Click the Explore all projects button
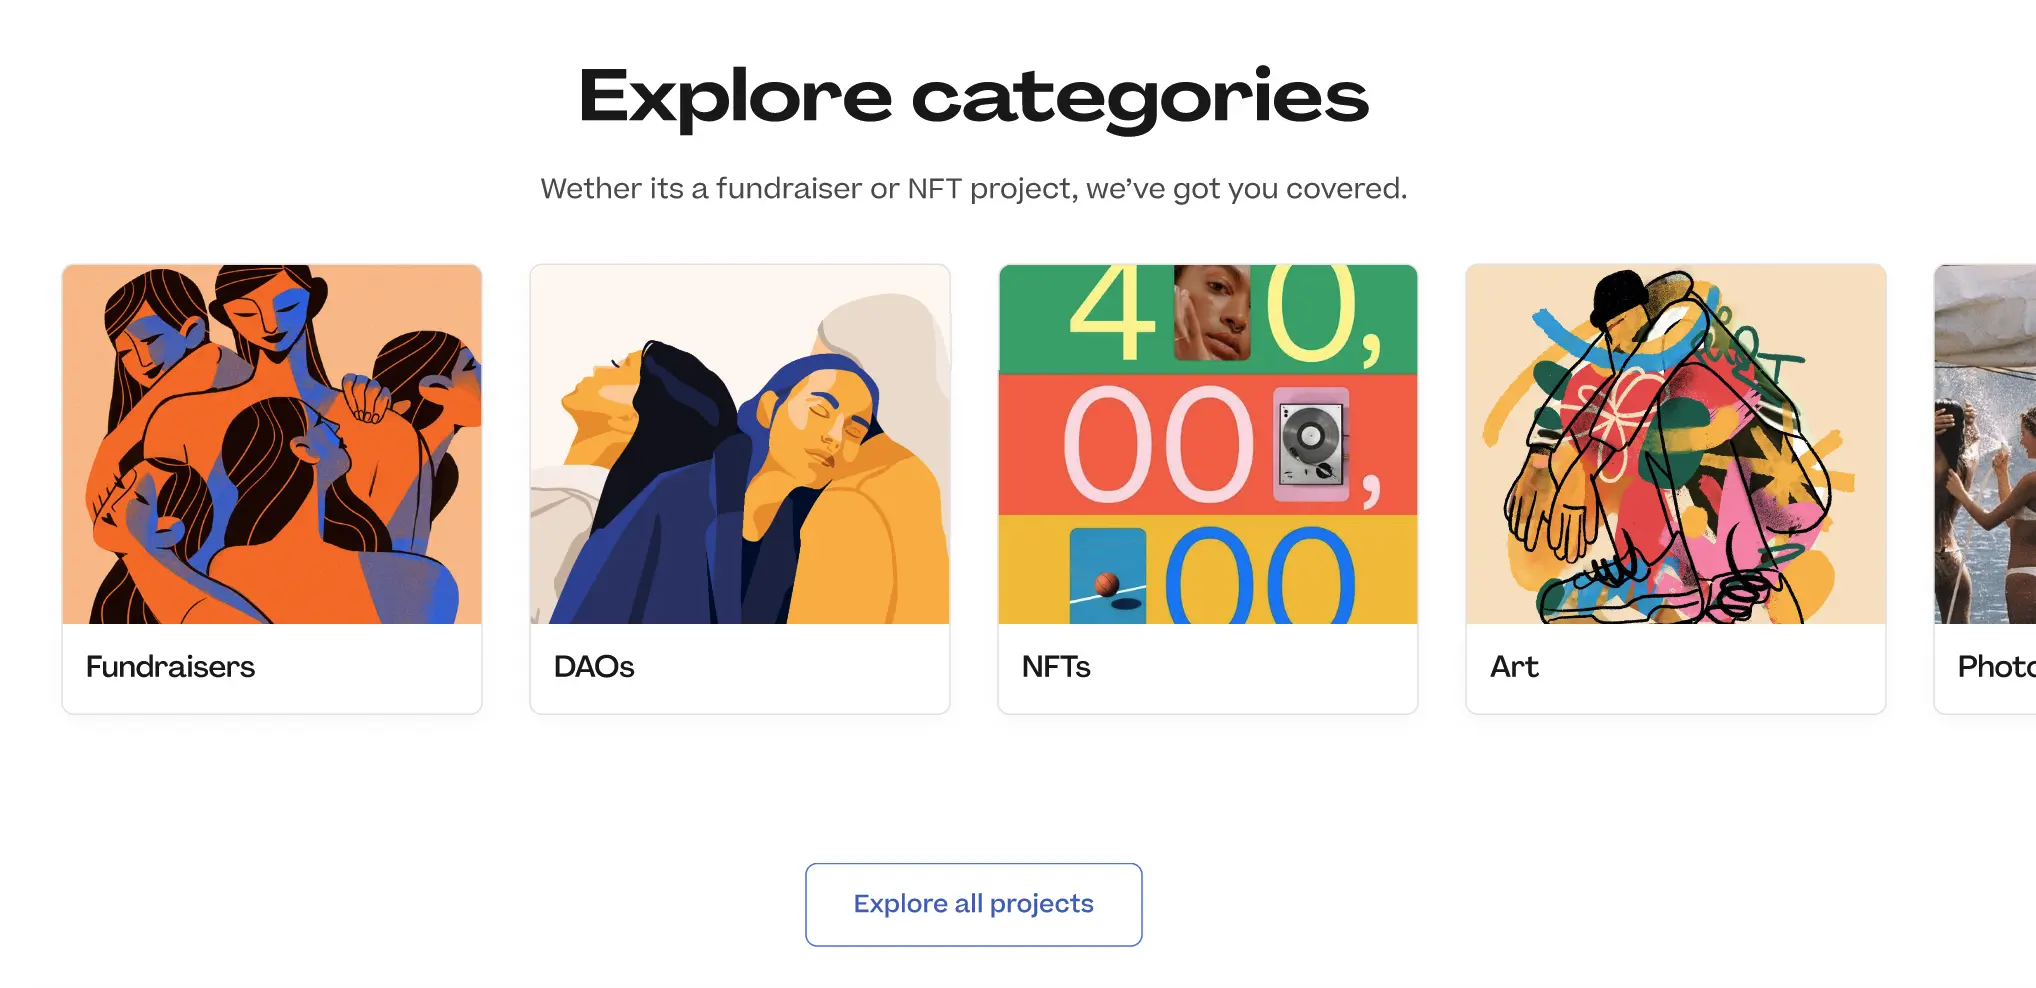2036x988 pixels. coord(972,903)
